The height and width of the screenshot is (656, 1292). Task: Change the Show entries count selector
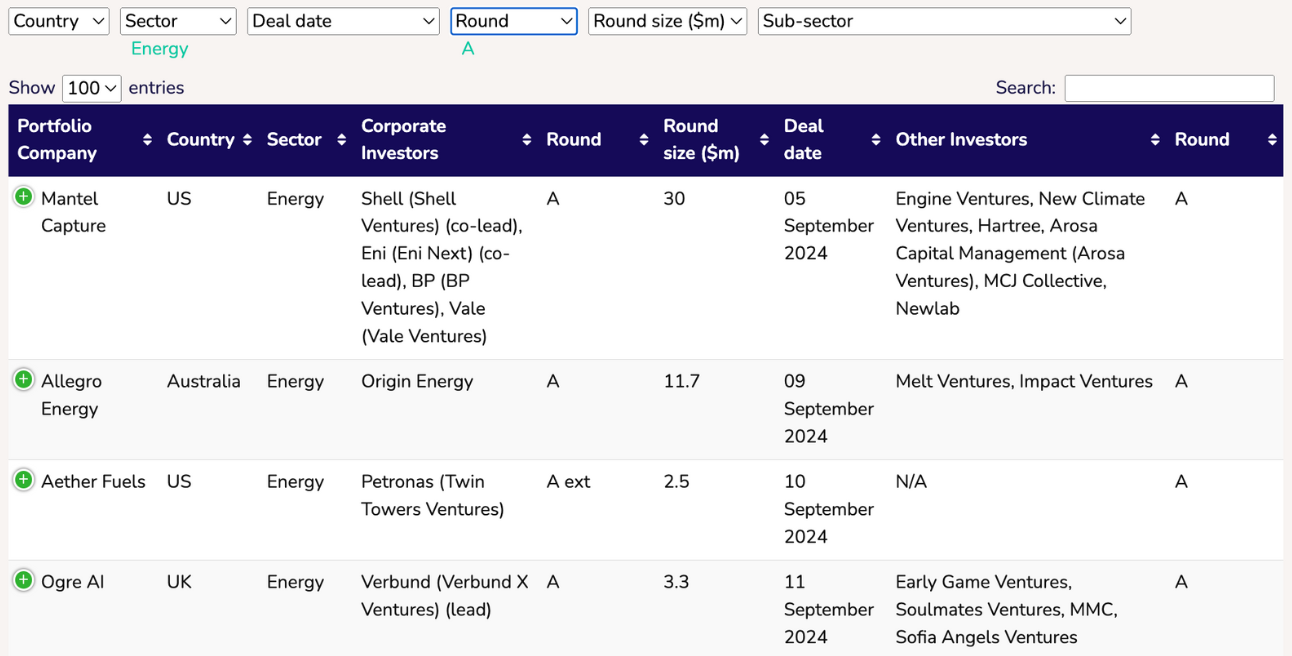coord(91,88)
